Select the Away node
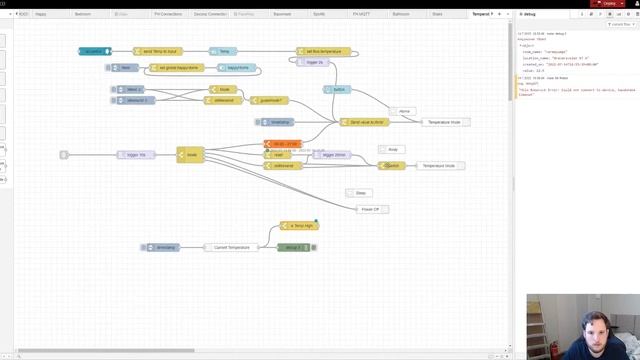640x360 pixels. click(x=392, y=149)
